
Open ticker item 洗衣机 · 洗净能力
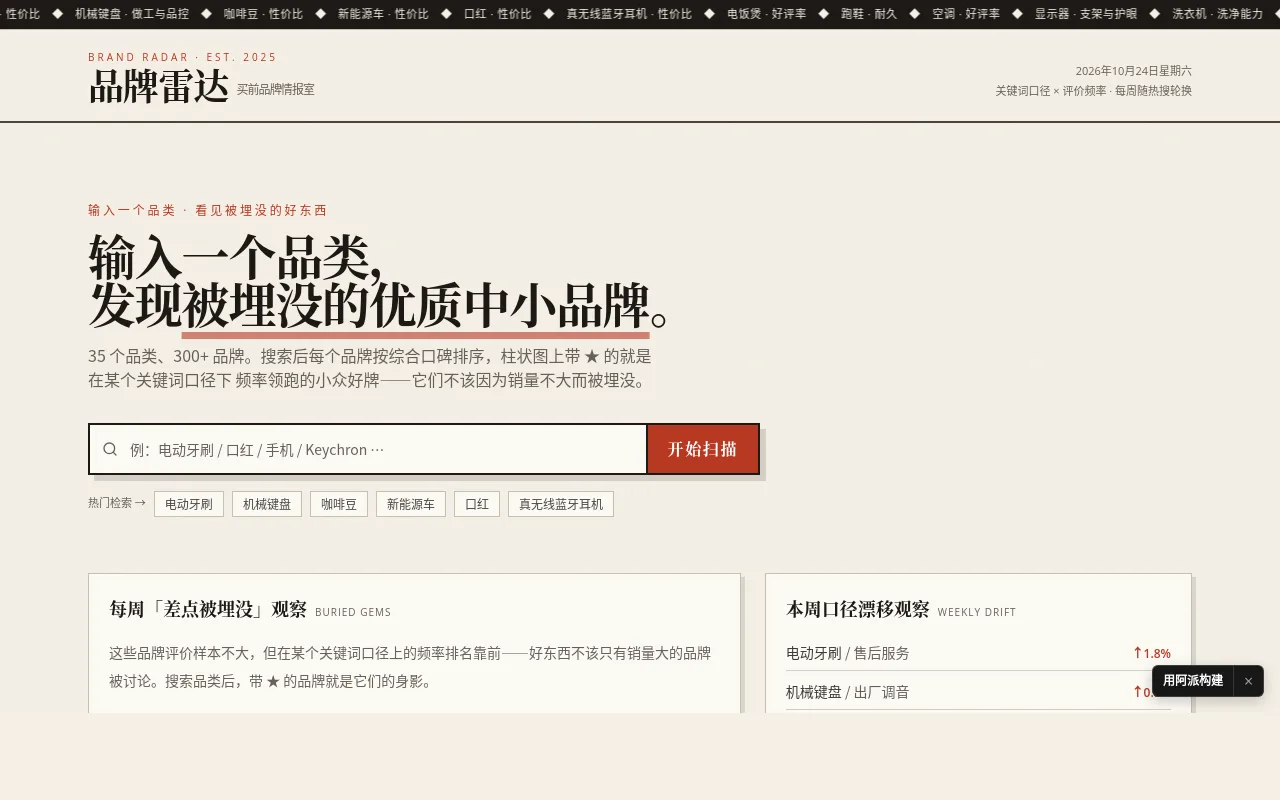click(1218, 14)
